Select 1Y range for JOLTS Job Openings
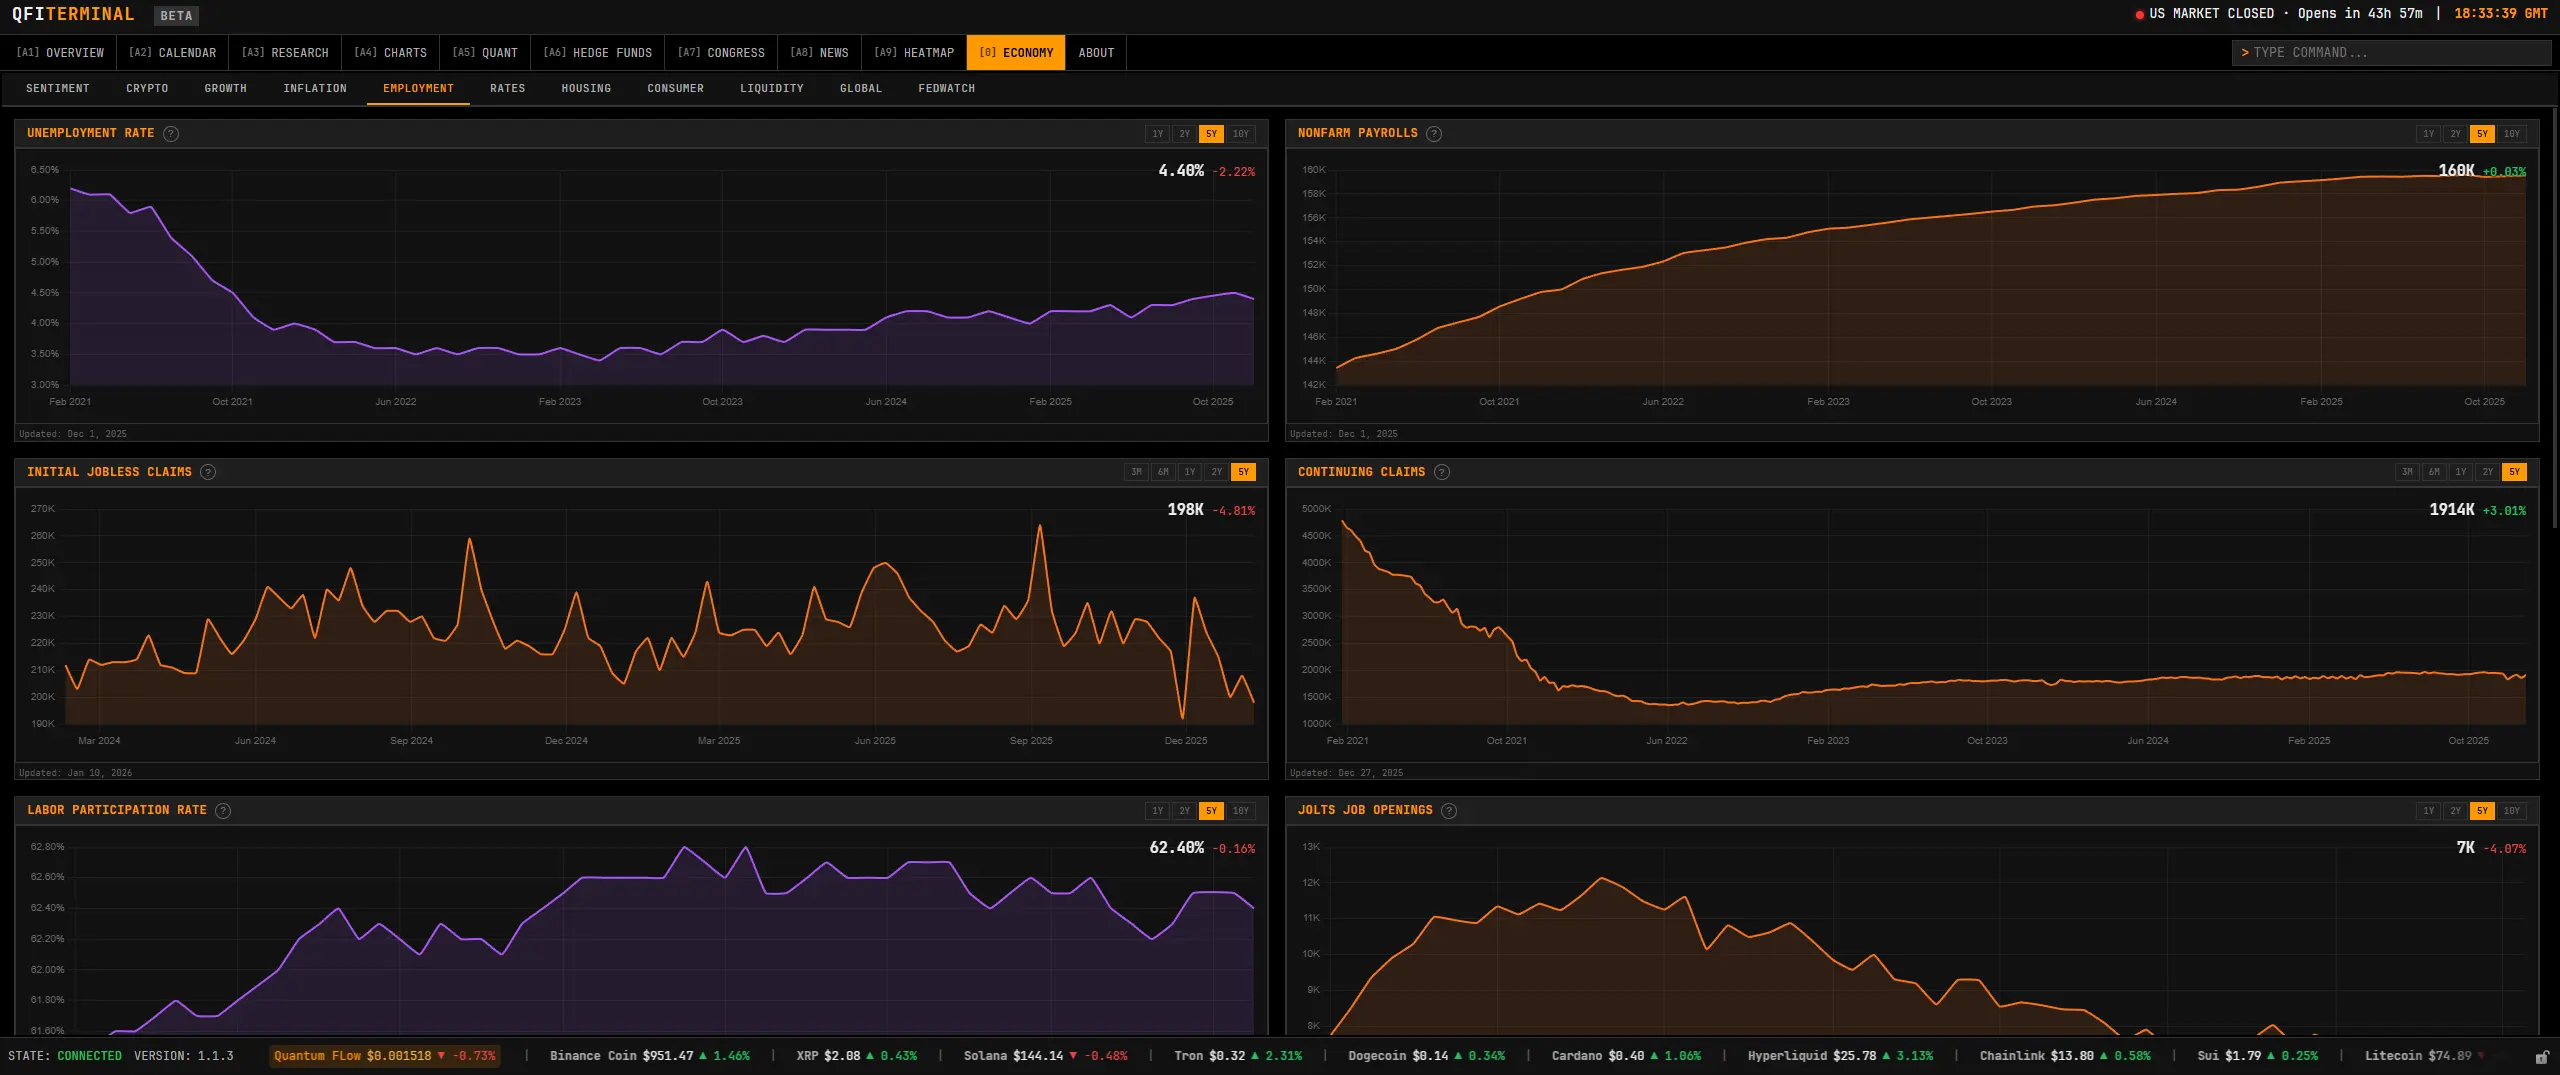2560x1075 pixels. pyautogui.click(x=2428, y=811)
